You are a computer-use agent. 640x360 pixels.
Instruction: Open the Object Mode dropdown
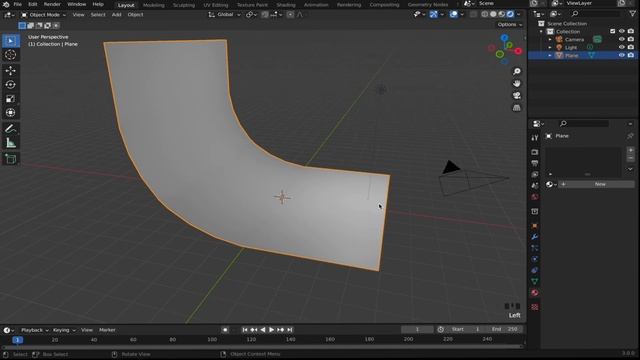tap(43, 15)
